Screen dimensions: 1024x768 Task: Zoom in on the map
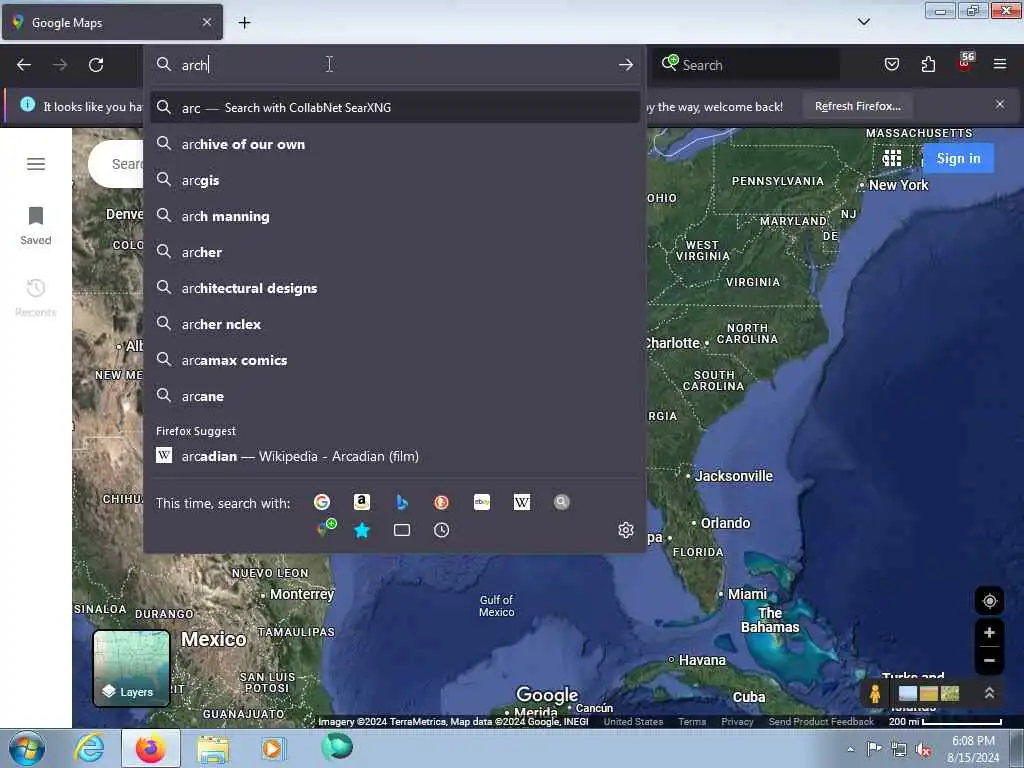coord(989,632)
